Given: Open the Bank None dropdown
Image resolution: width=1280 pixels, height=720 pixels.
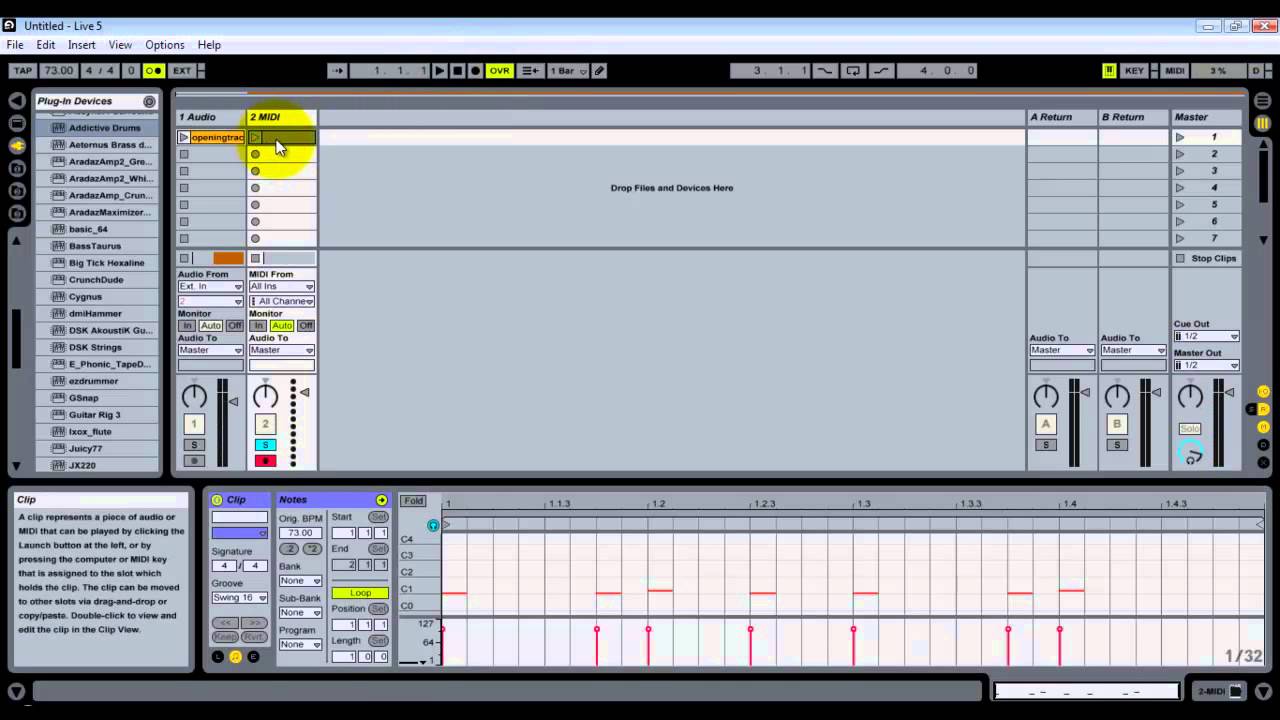Looking at the screenshot, I should pyautogui.click(x=300, y=581).
